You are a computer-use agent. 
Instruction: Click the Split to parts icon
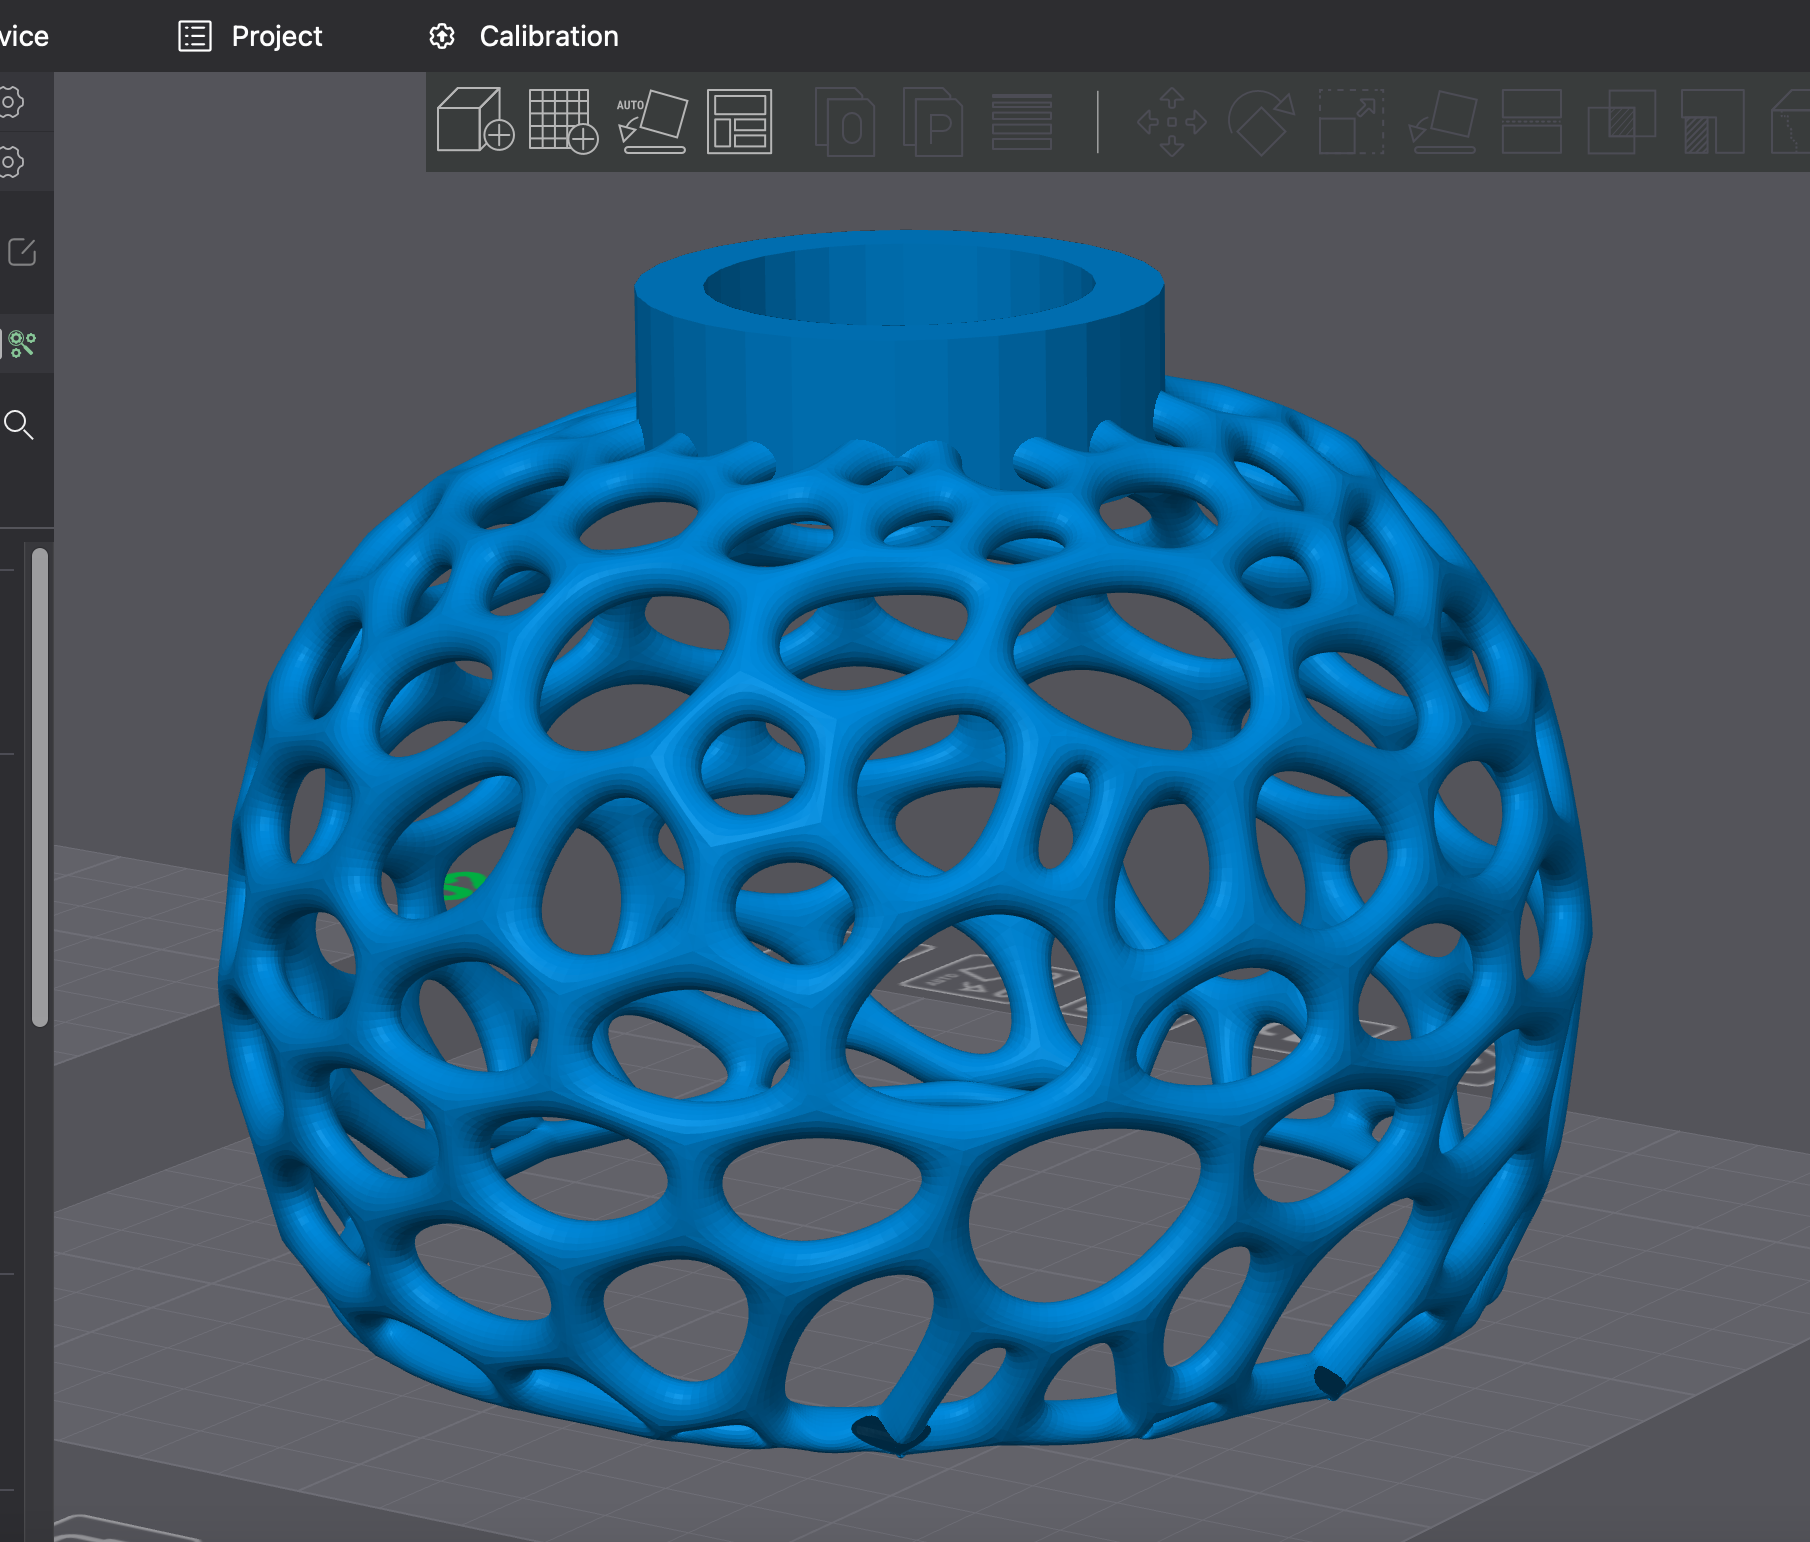[x=932, y=121]
